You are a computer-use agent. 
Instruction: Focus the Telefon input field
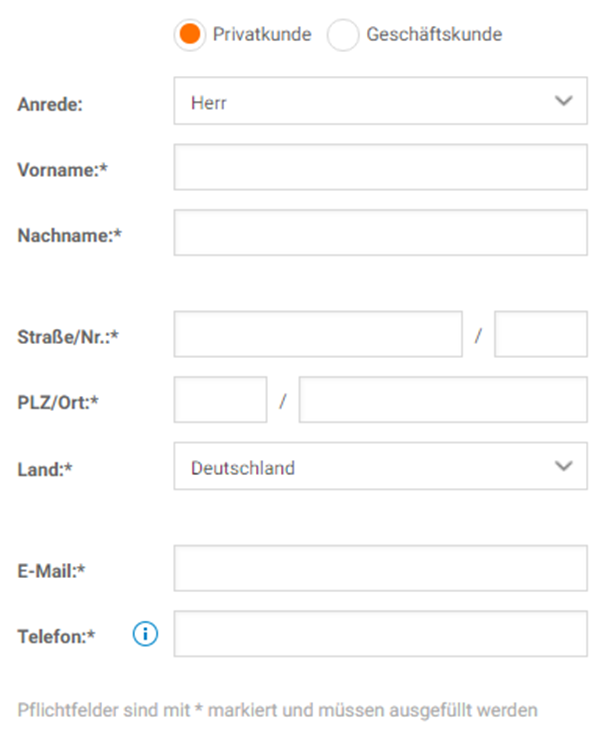[380, 634]
